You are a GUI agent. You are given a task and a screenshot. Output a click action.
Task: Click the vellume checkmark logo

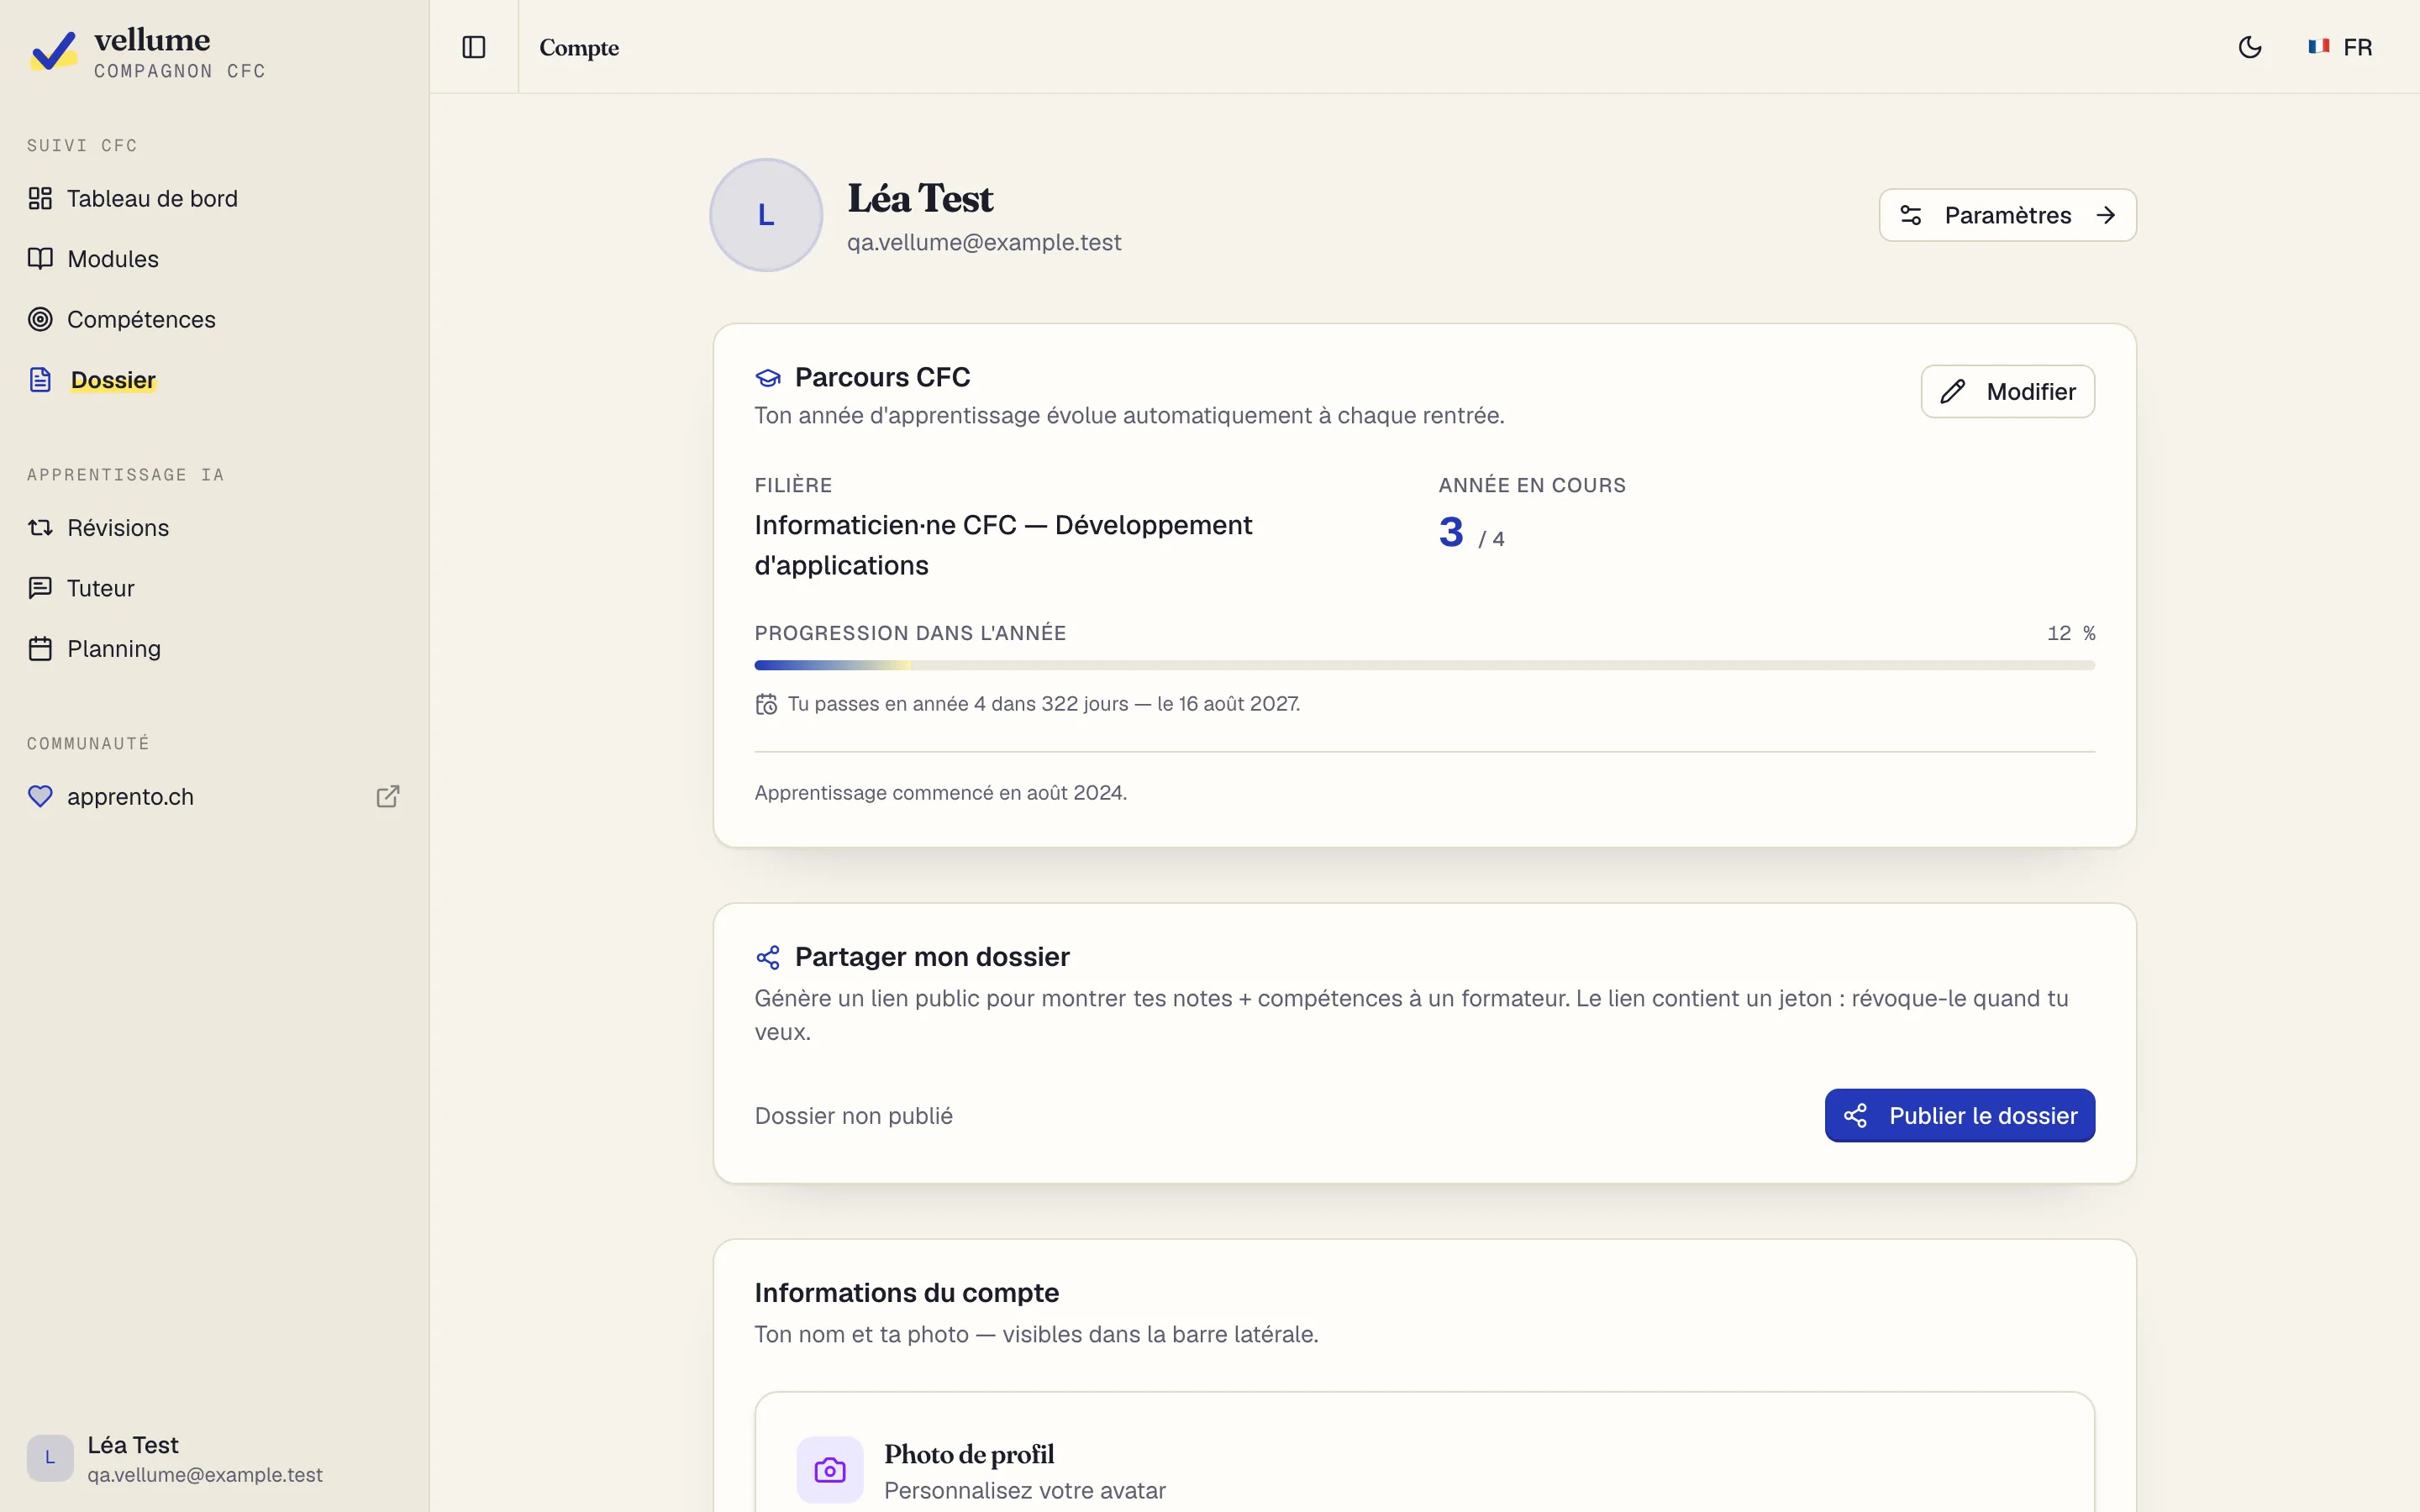click(x=53, y=50)
